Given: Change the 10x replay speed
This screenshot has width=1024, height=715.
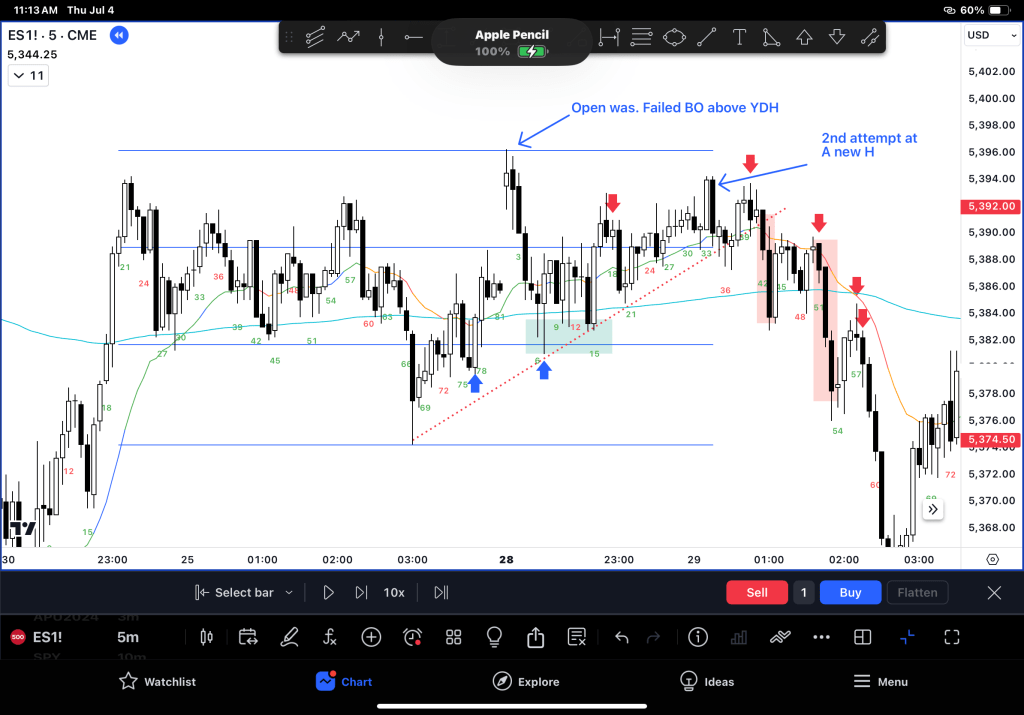Looking at the screenshot, I should 394,593.
